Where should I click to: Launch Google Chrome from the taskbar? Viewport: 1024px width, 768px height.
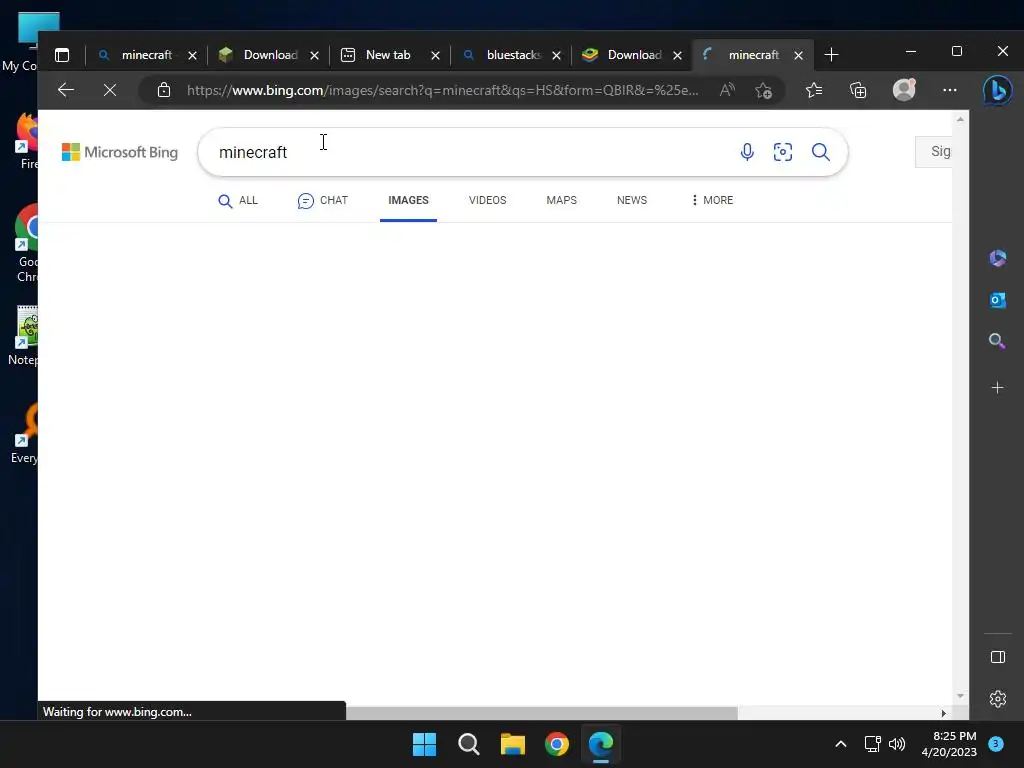pyautogui.click(x=557, y=744)
